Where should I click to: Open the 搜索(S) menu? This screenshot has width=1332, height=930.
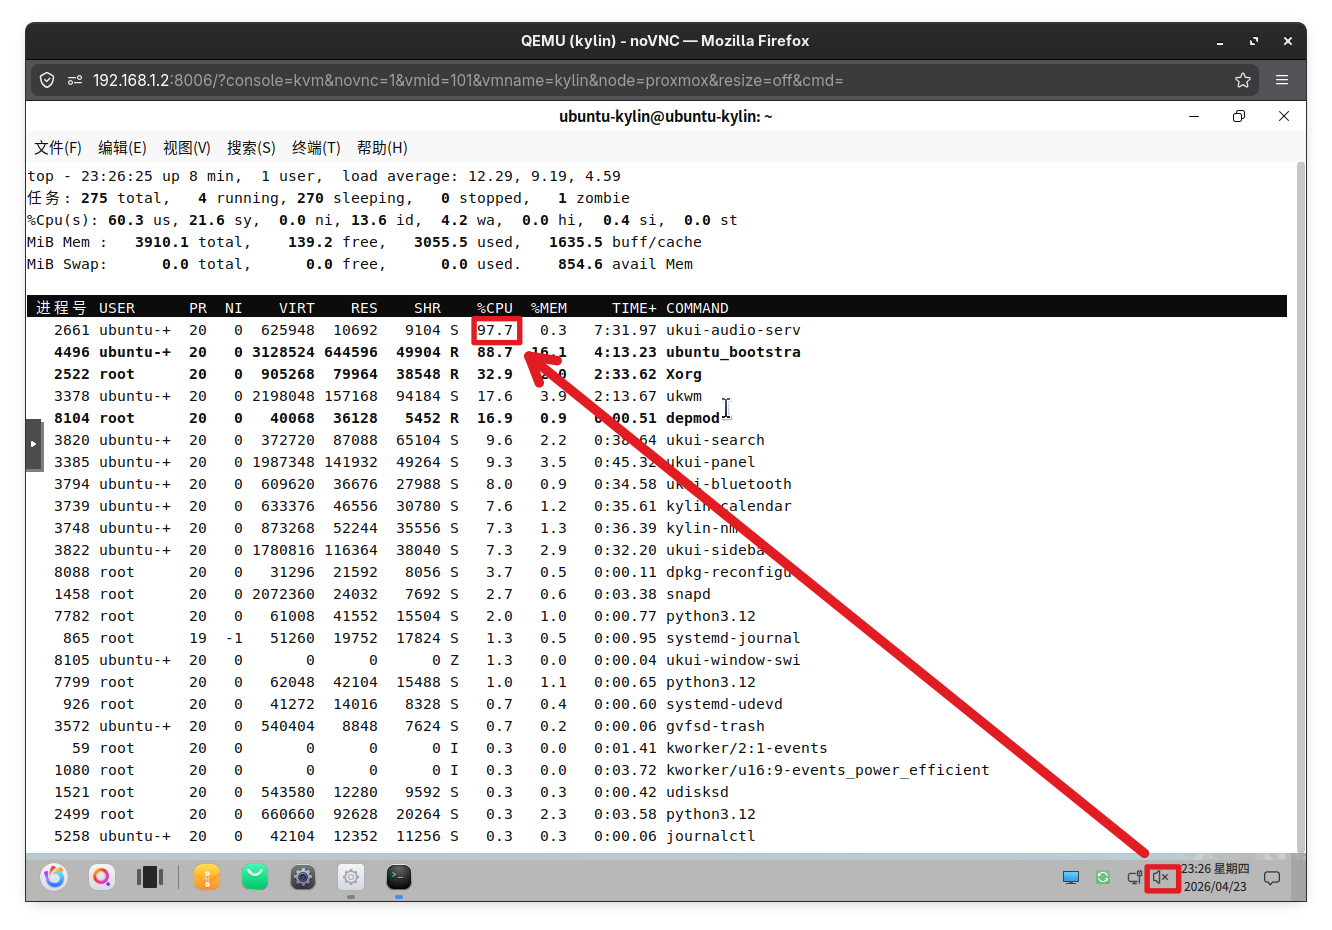(251, 148)
